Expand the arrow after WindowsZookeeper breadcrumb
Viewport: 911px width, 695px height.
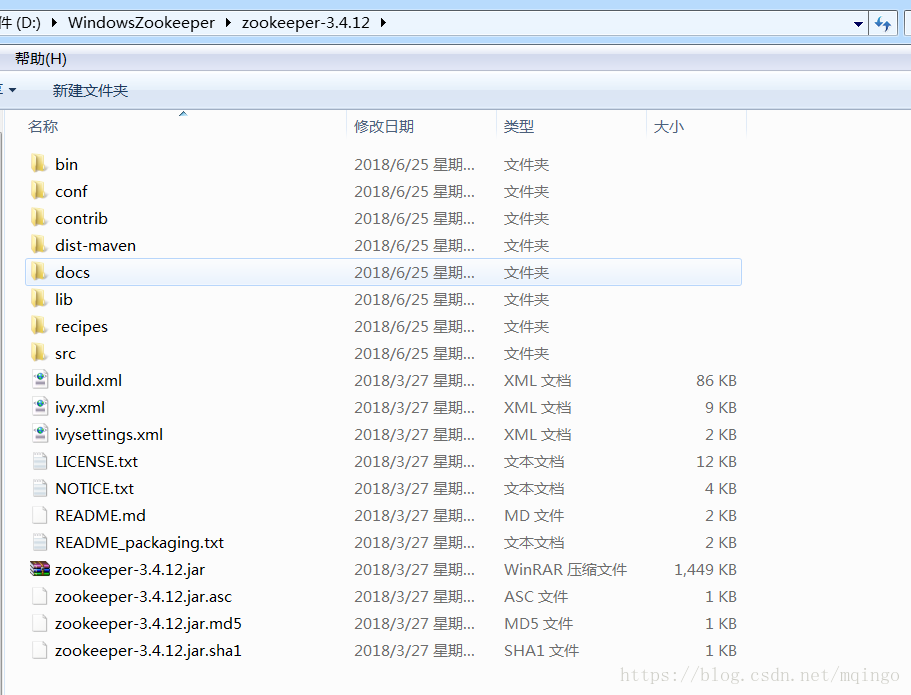click(228, 23)
